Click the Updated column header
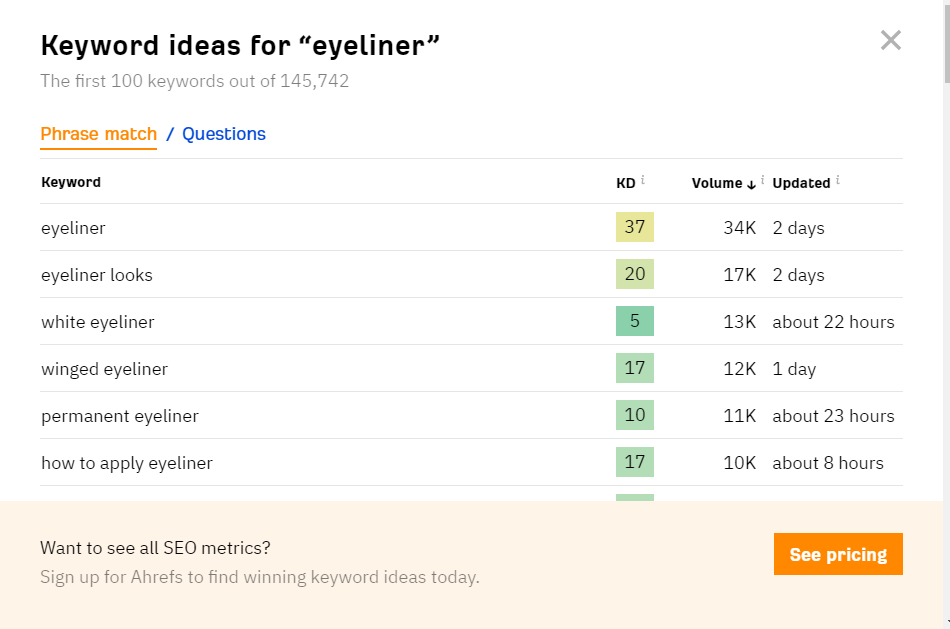The width and height of the screenshot is (950, 629). pos(801,183)
